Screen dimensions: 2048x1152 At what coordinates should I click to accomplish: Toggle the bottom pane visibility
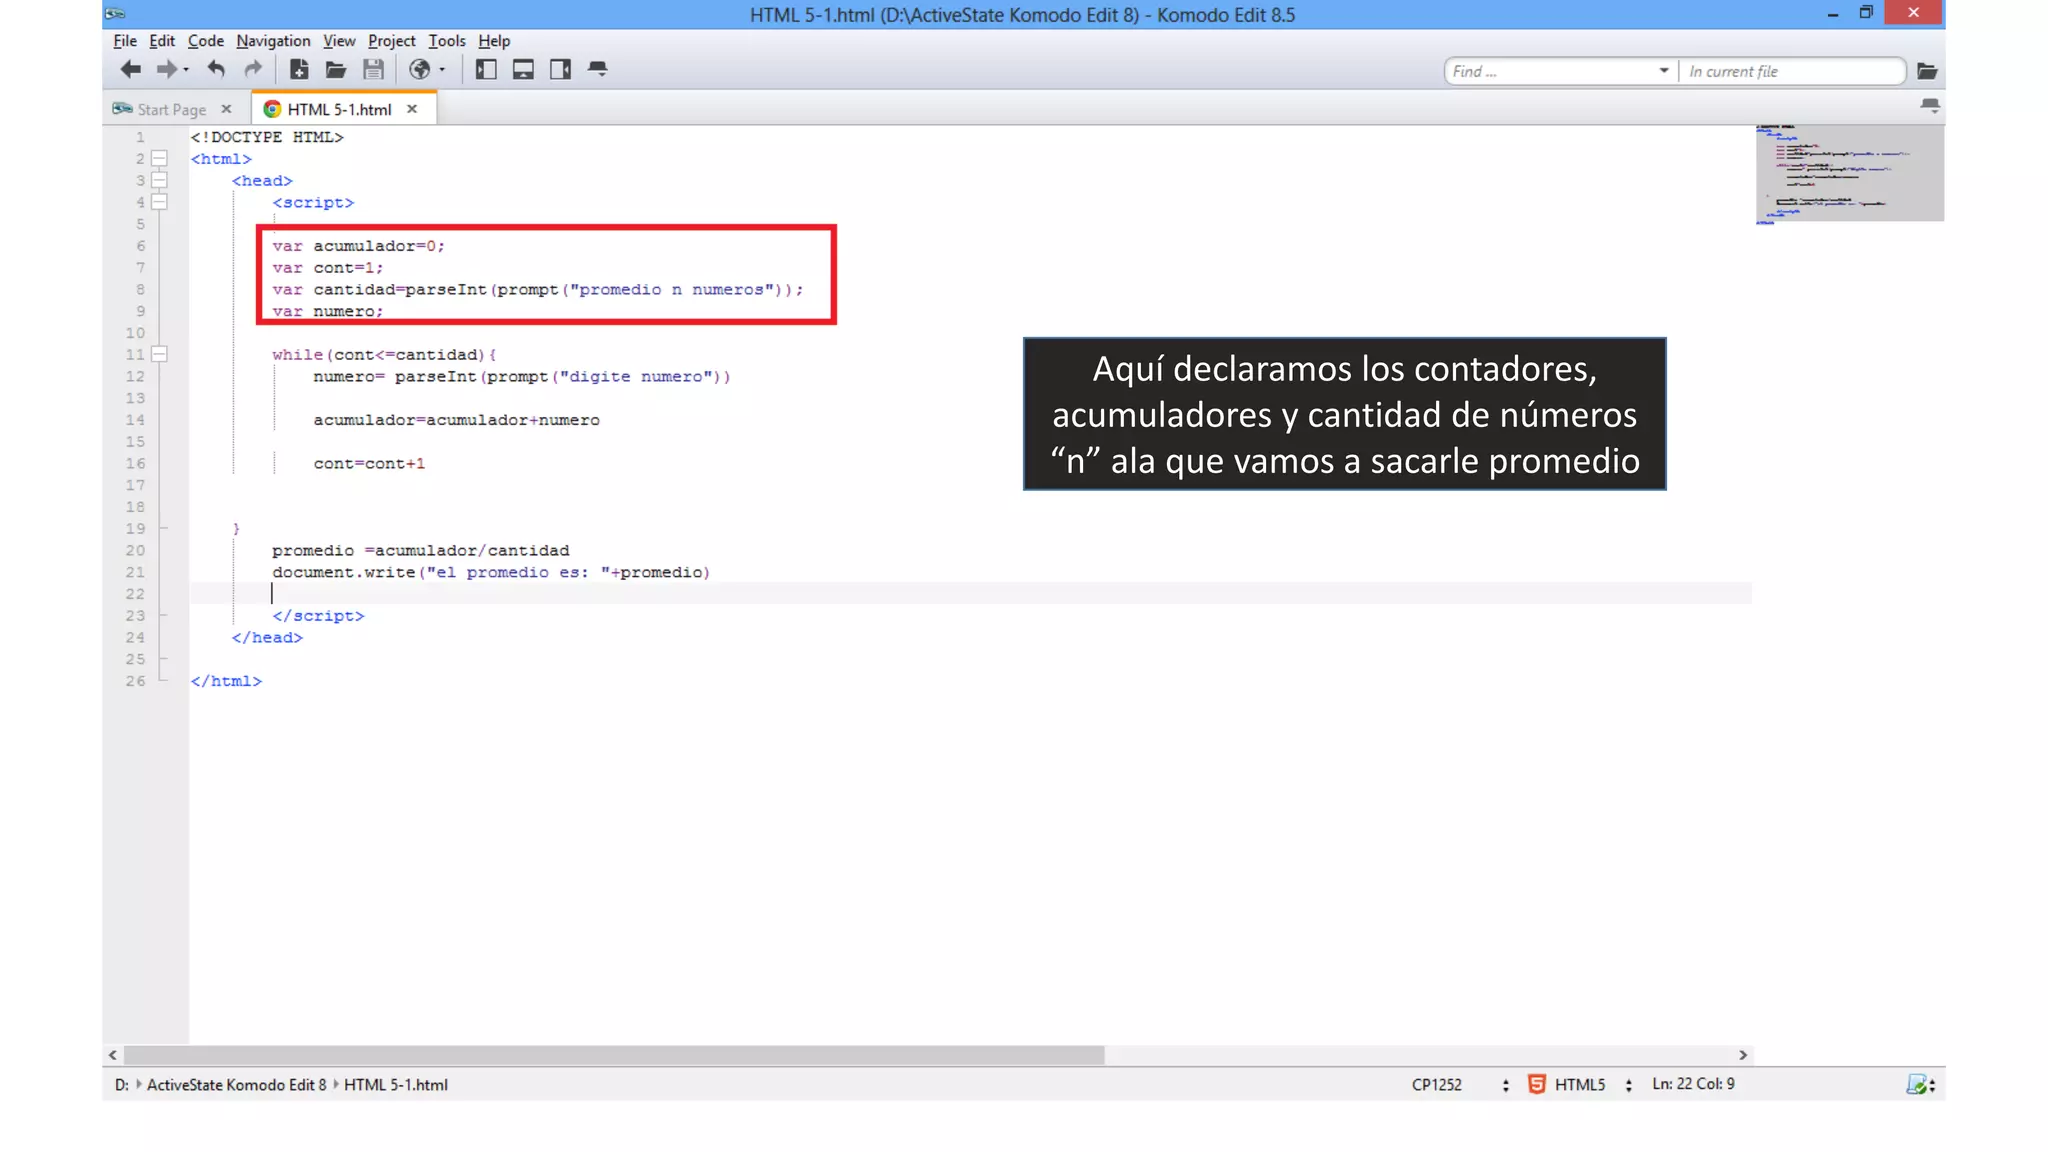coord(523,69)
